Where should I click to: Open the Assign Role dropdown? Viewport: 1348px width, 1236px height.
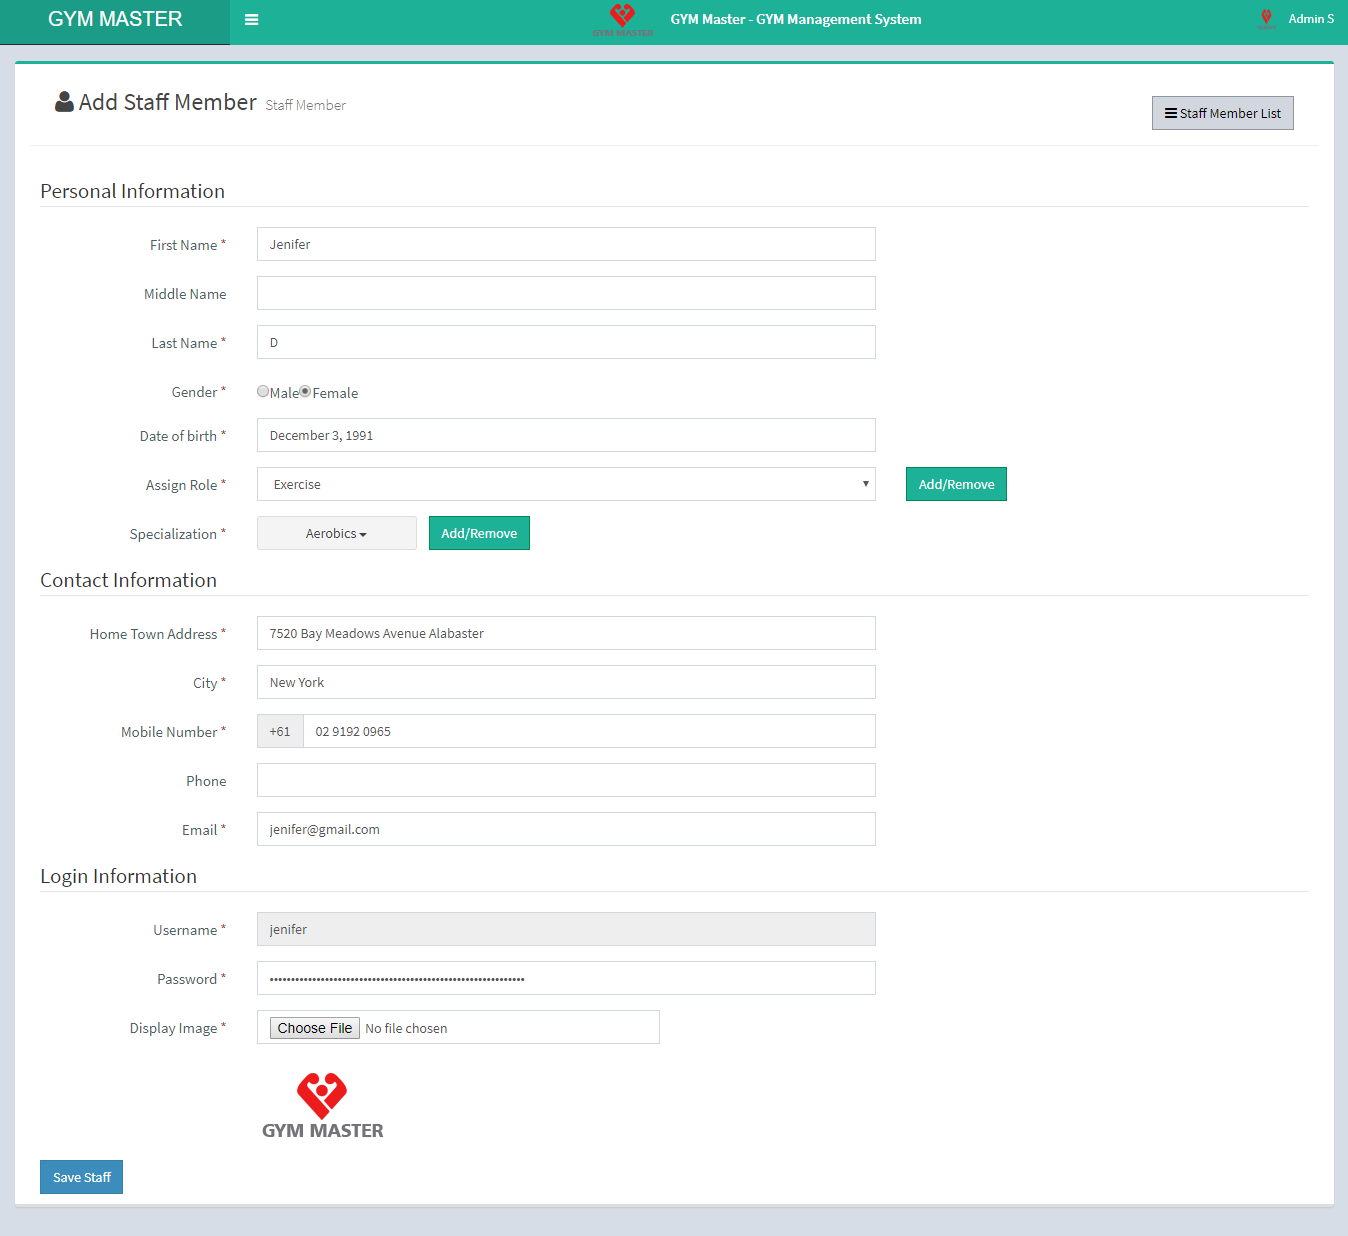click(565, 484)
